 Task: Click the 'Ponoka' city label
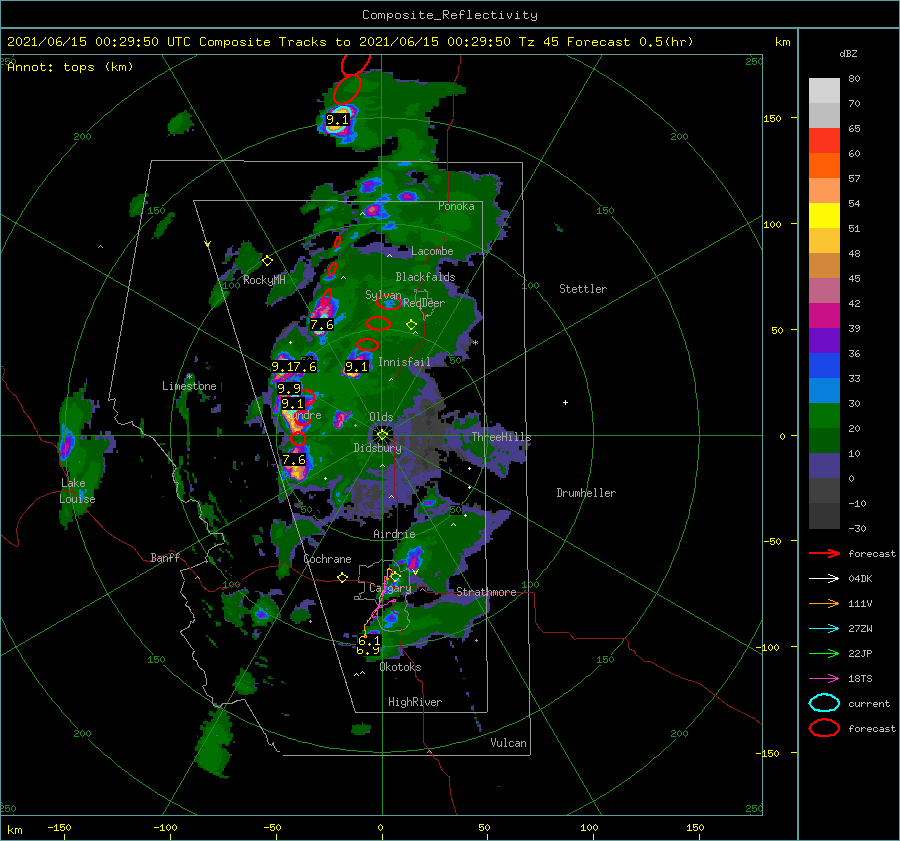coord(456,206)
